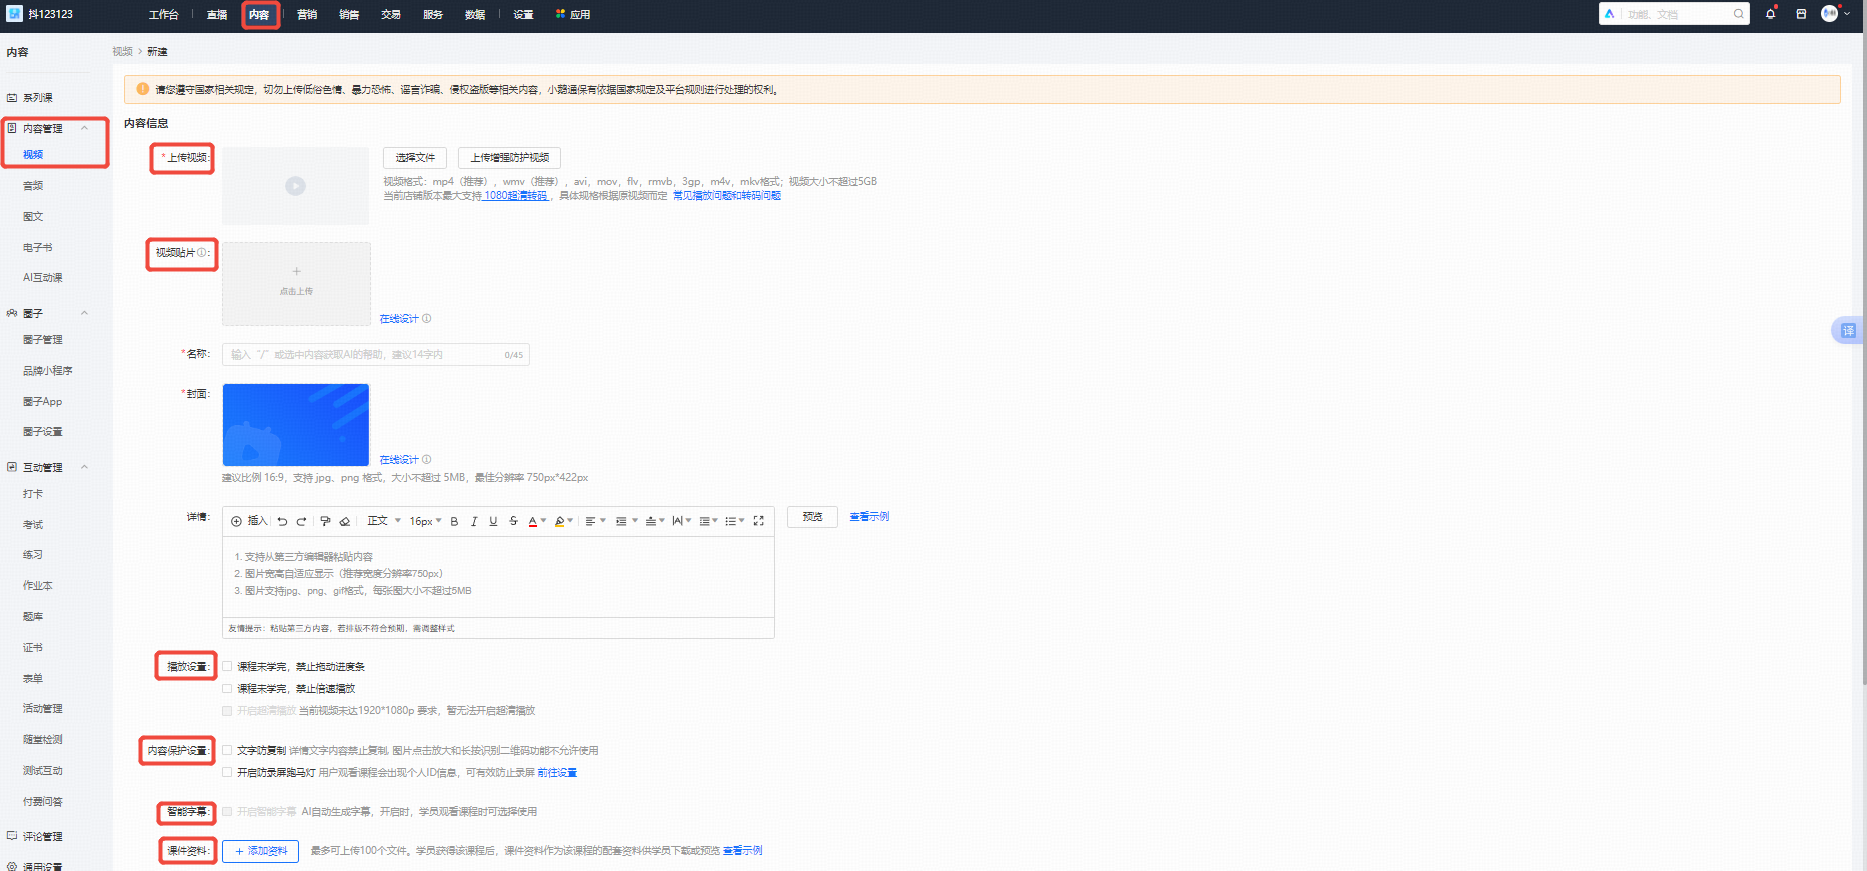Collapse the 互动管理 sidebar section

pyautogui.click(x=85, y=467)
